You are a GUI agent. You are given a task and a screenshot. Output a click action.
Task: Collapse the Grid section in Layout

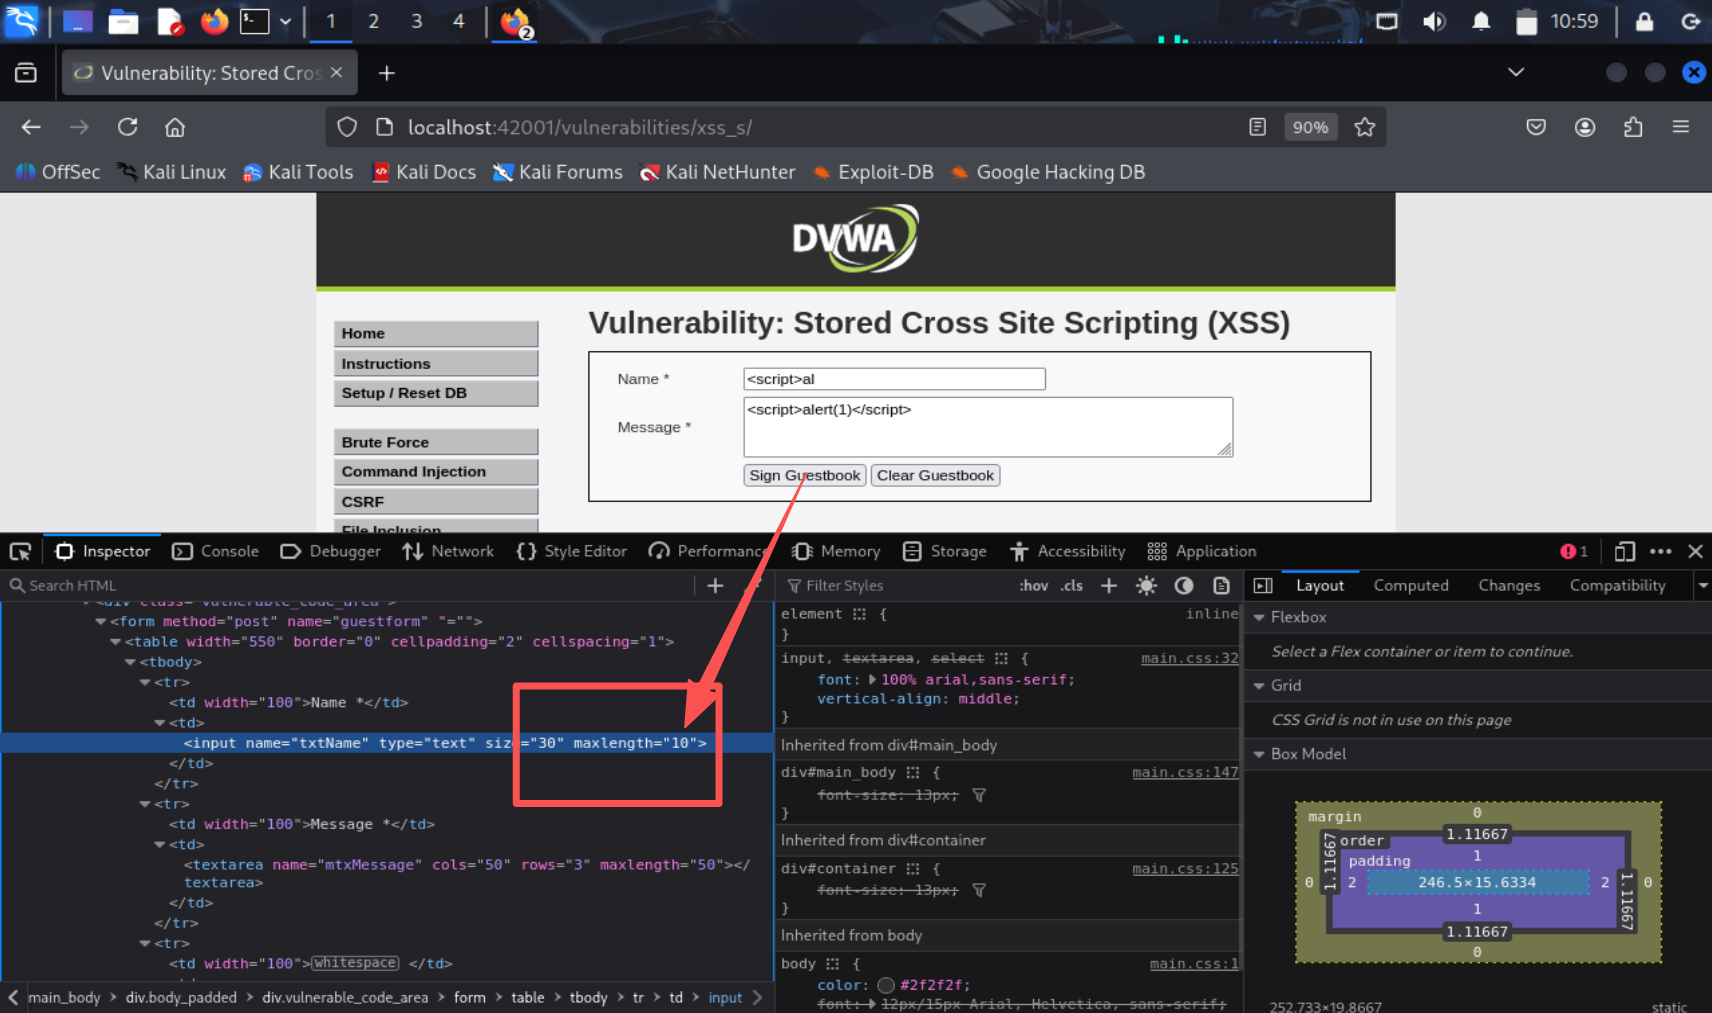tap(1259, 685)
